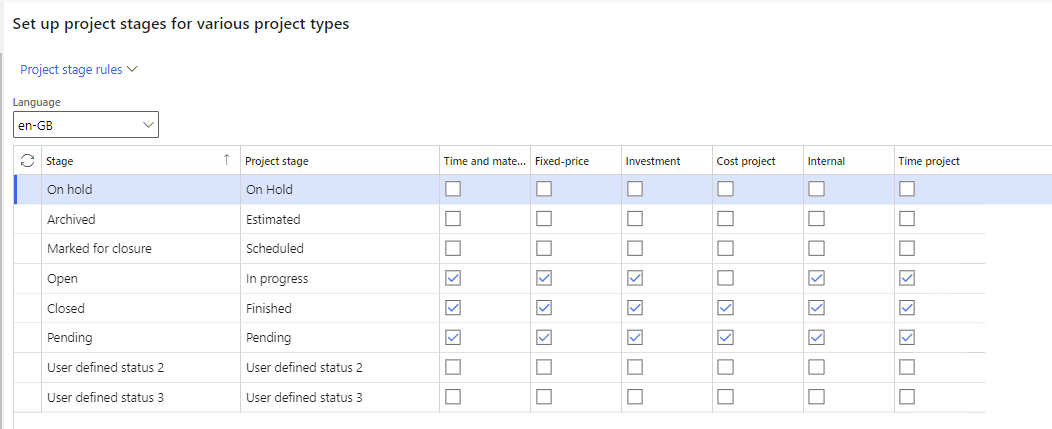Image resolution: width=1052 pixels, height=429 pixels.
Task: Select the Marked for closure stage cell
Action: click(x=140, y=248)
